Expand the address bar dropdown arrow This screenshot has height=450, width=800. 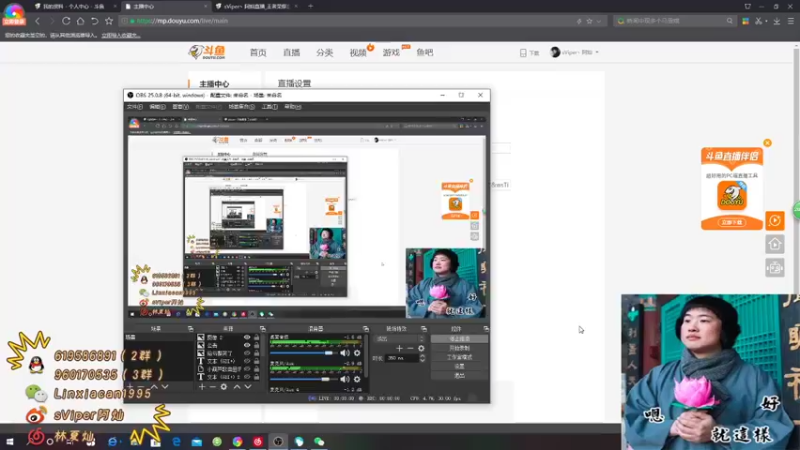(598, 21)
